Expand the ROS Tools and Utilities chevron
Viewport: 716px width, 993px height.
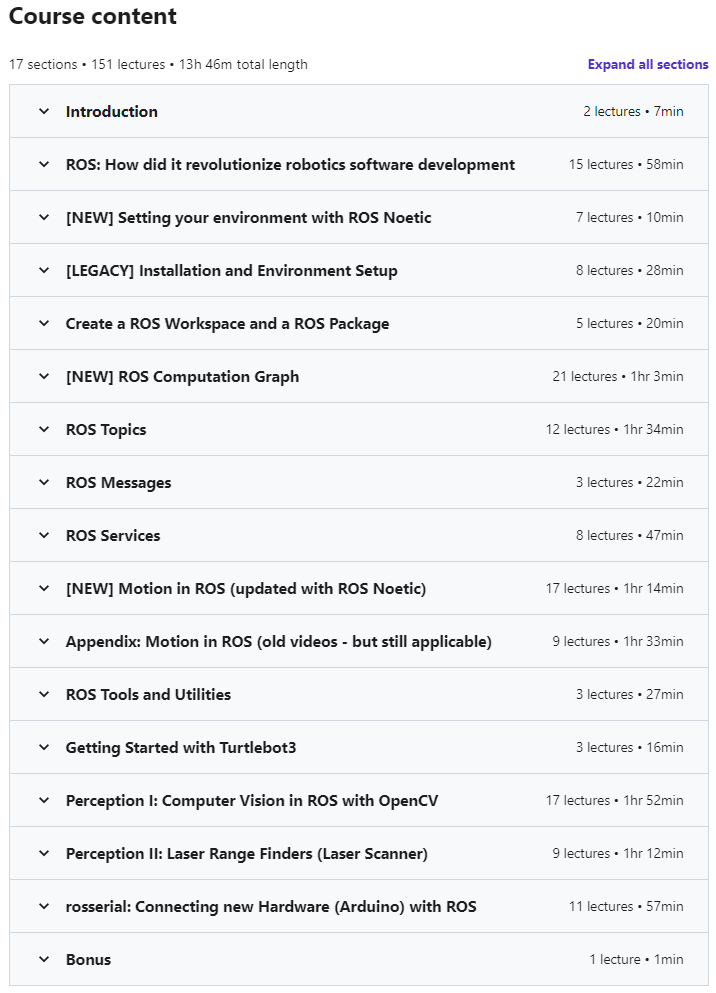pos(44,694)
